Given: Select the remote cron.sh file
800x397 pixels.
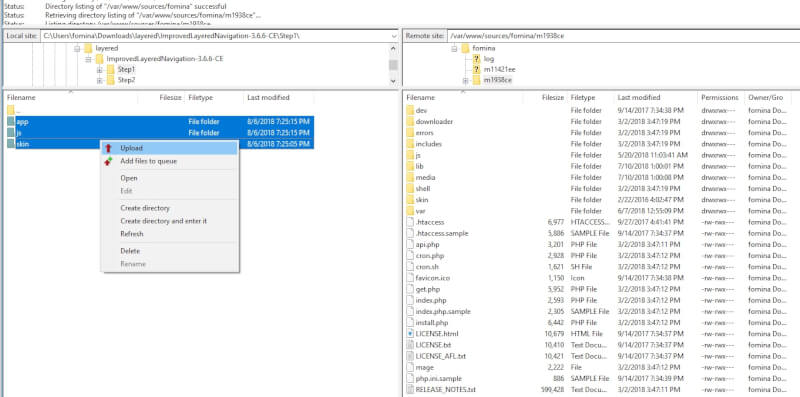Looking at the screenshot, I should 427,267.
